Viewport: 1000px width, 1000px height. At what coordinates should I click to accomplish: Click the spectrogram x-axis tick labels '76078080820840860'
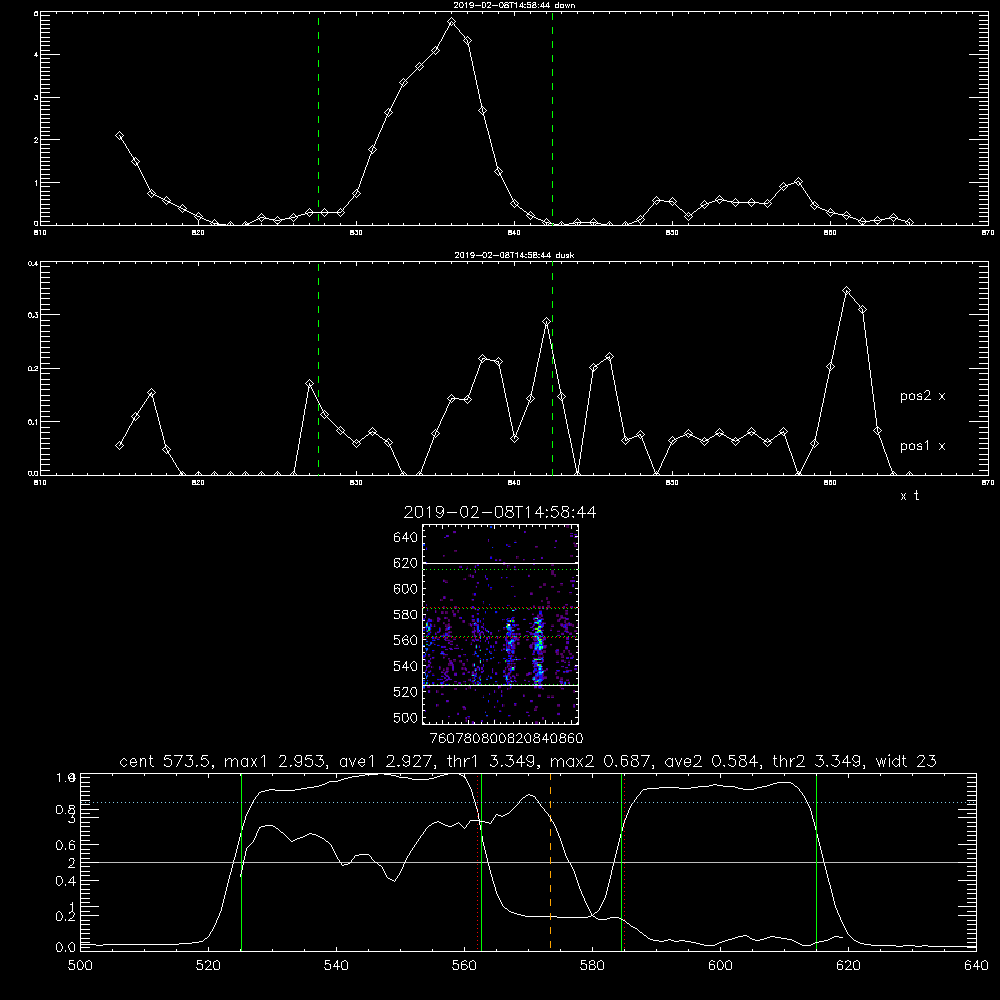[x=506, y=739]
